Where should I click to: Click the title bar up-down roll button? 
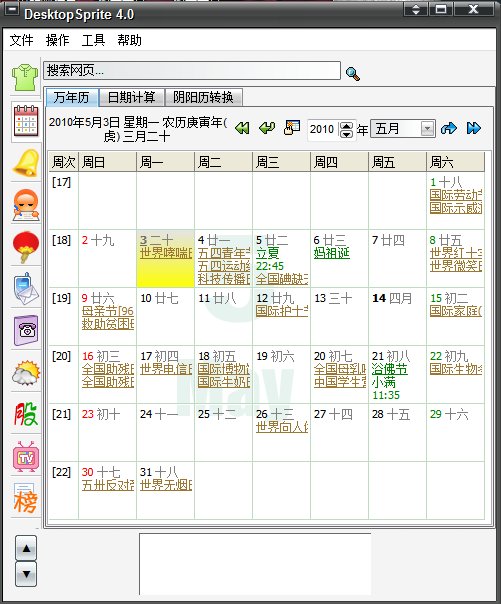pyautogui.click(x=416, y=9)
